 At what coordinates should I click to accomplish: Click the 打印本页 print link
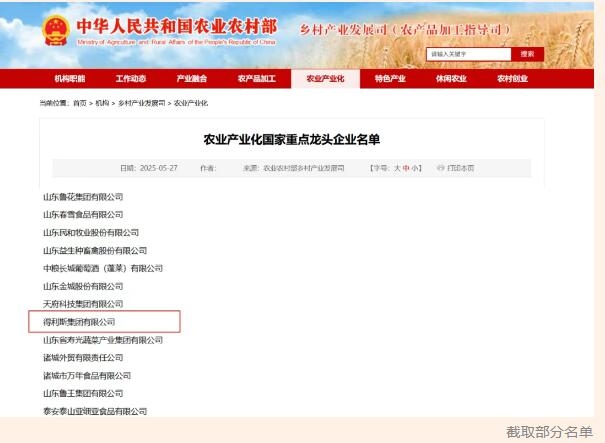(x=460, y=168)
